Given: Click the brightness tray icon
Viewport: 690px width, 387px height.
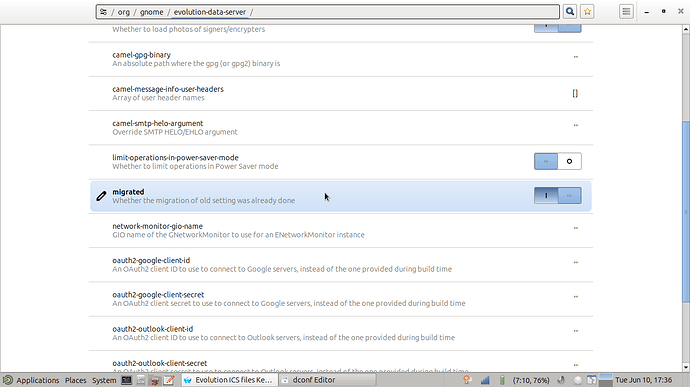Looking at the screenshot, I should tap(577, 380).
